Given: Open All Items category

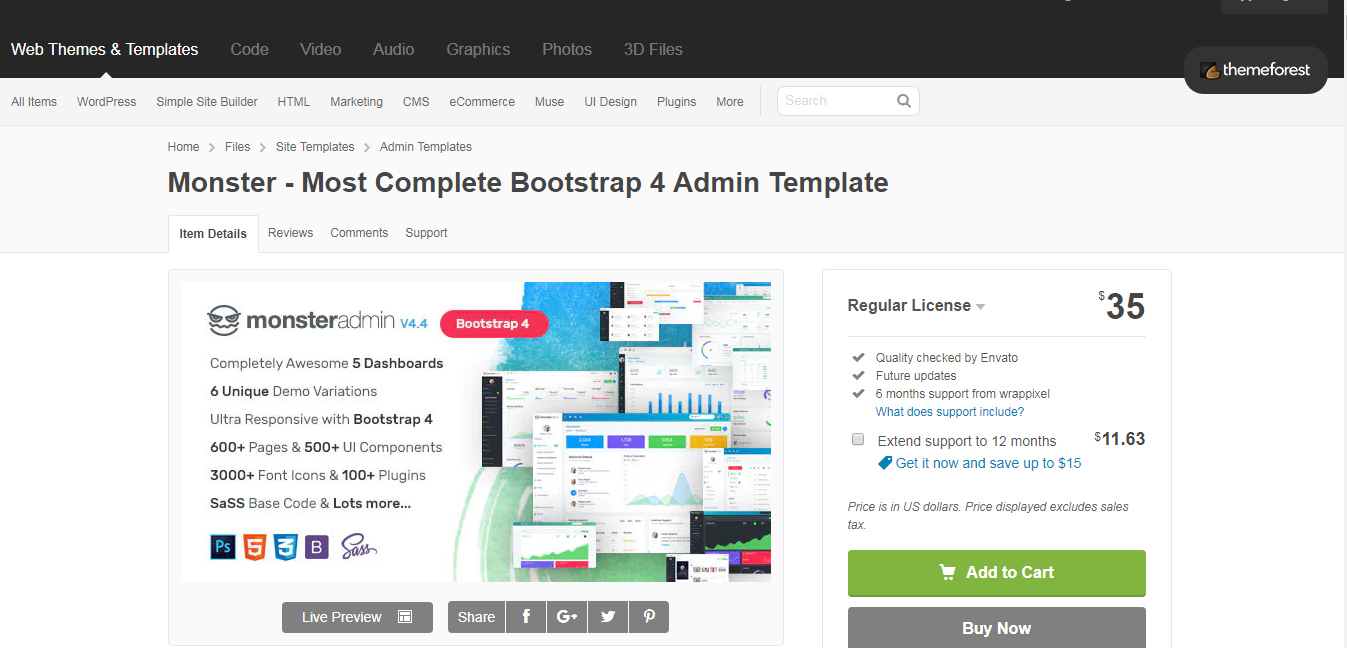Looking at the screenshot, I should [x=34, y=102].
